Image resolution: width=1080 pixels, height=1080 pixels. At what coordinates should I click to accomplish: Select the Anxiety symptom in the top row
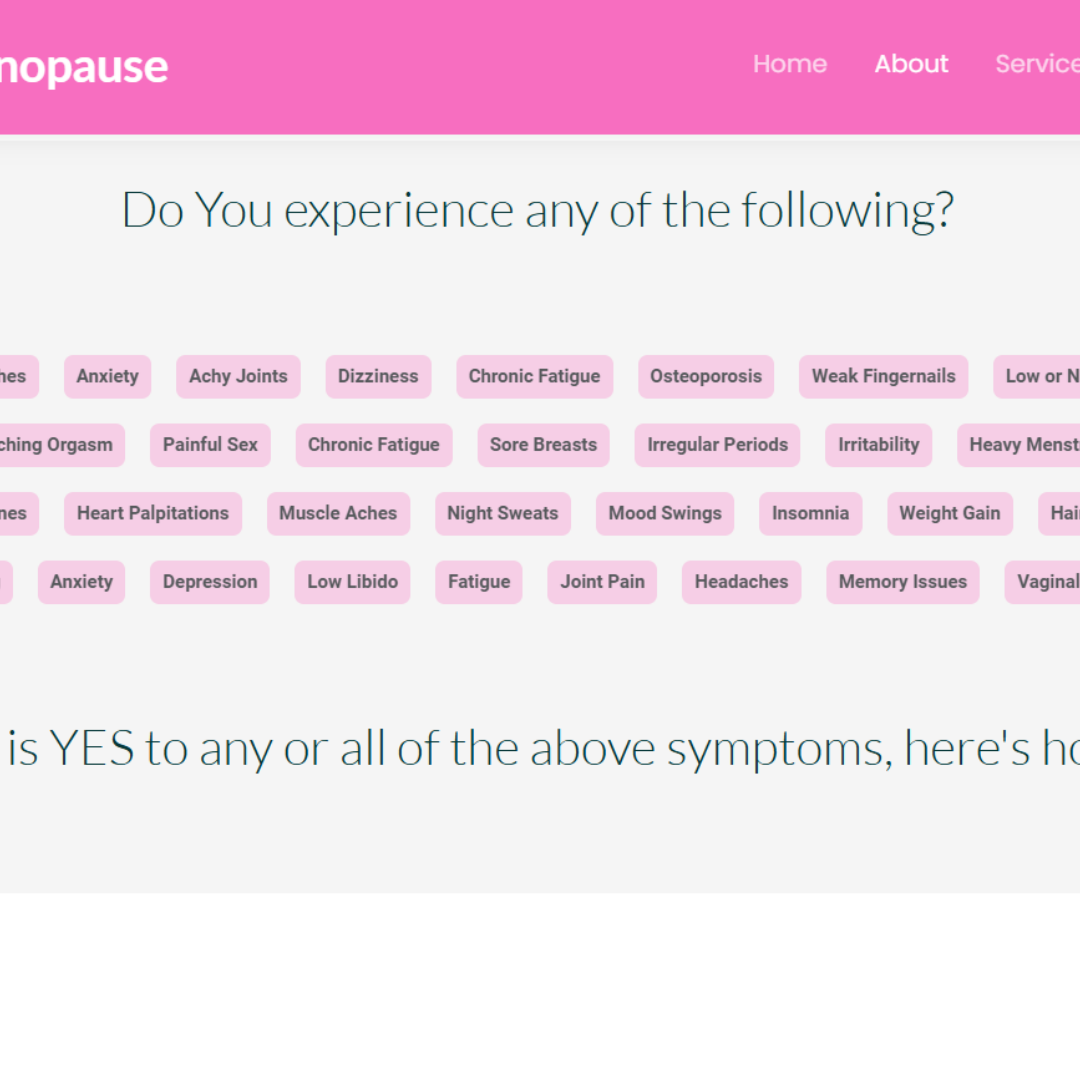pos(107,376)
